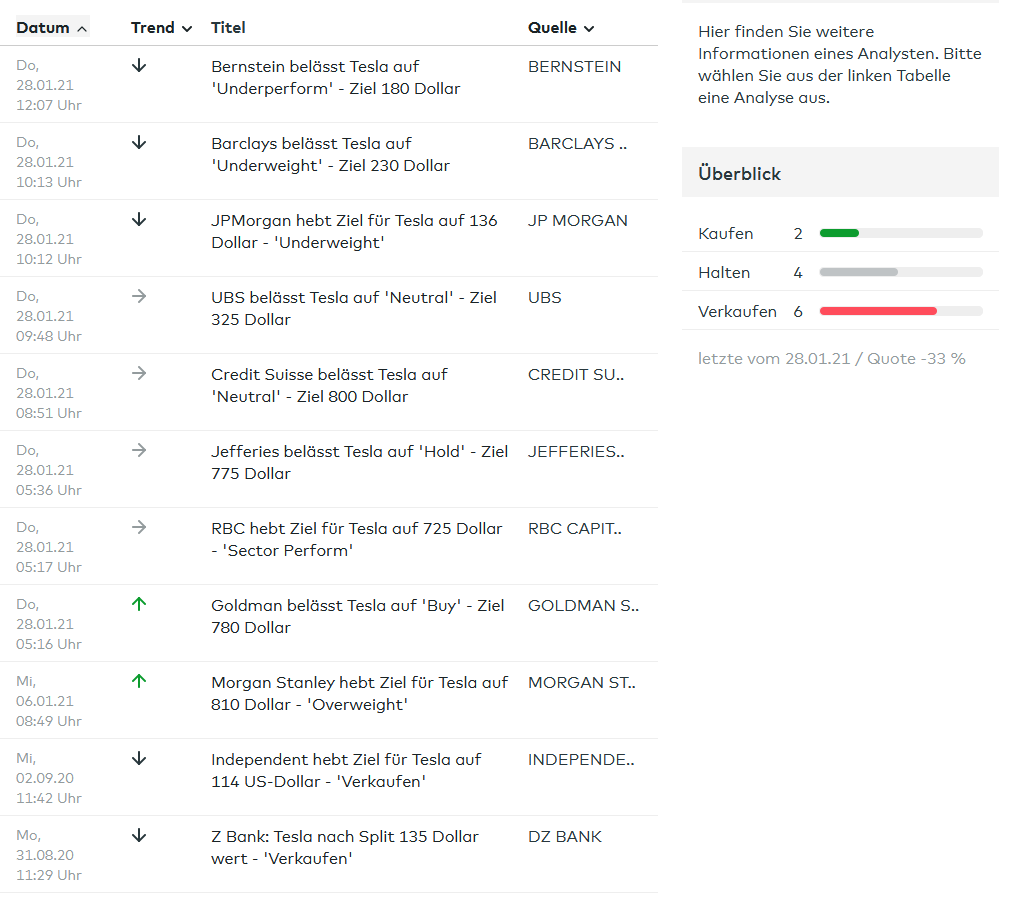The image size is (1012, 899).
Task: Click the INDEPENDE.. source cell
Action: click(581, 760)
